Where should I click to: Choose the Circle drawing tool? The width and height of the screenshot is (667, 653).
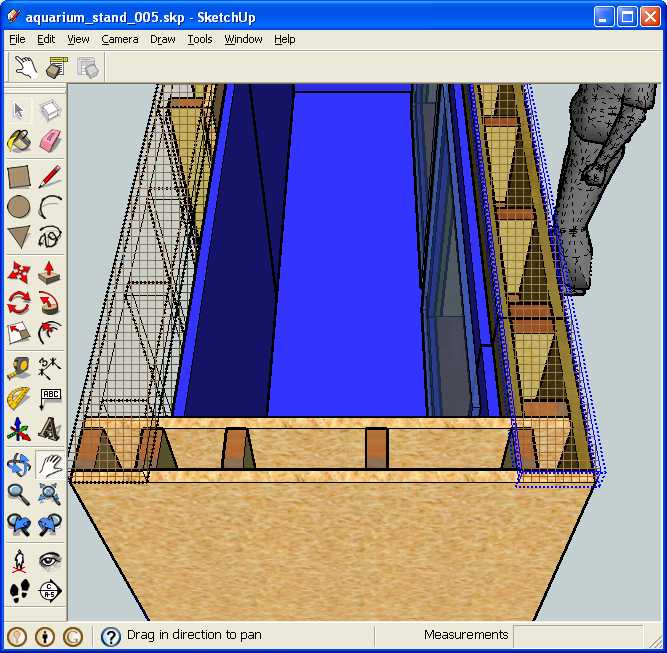19,207
